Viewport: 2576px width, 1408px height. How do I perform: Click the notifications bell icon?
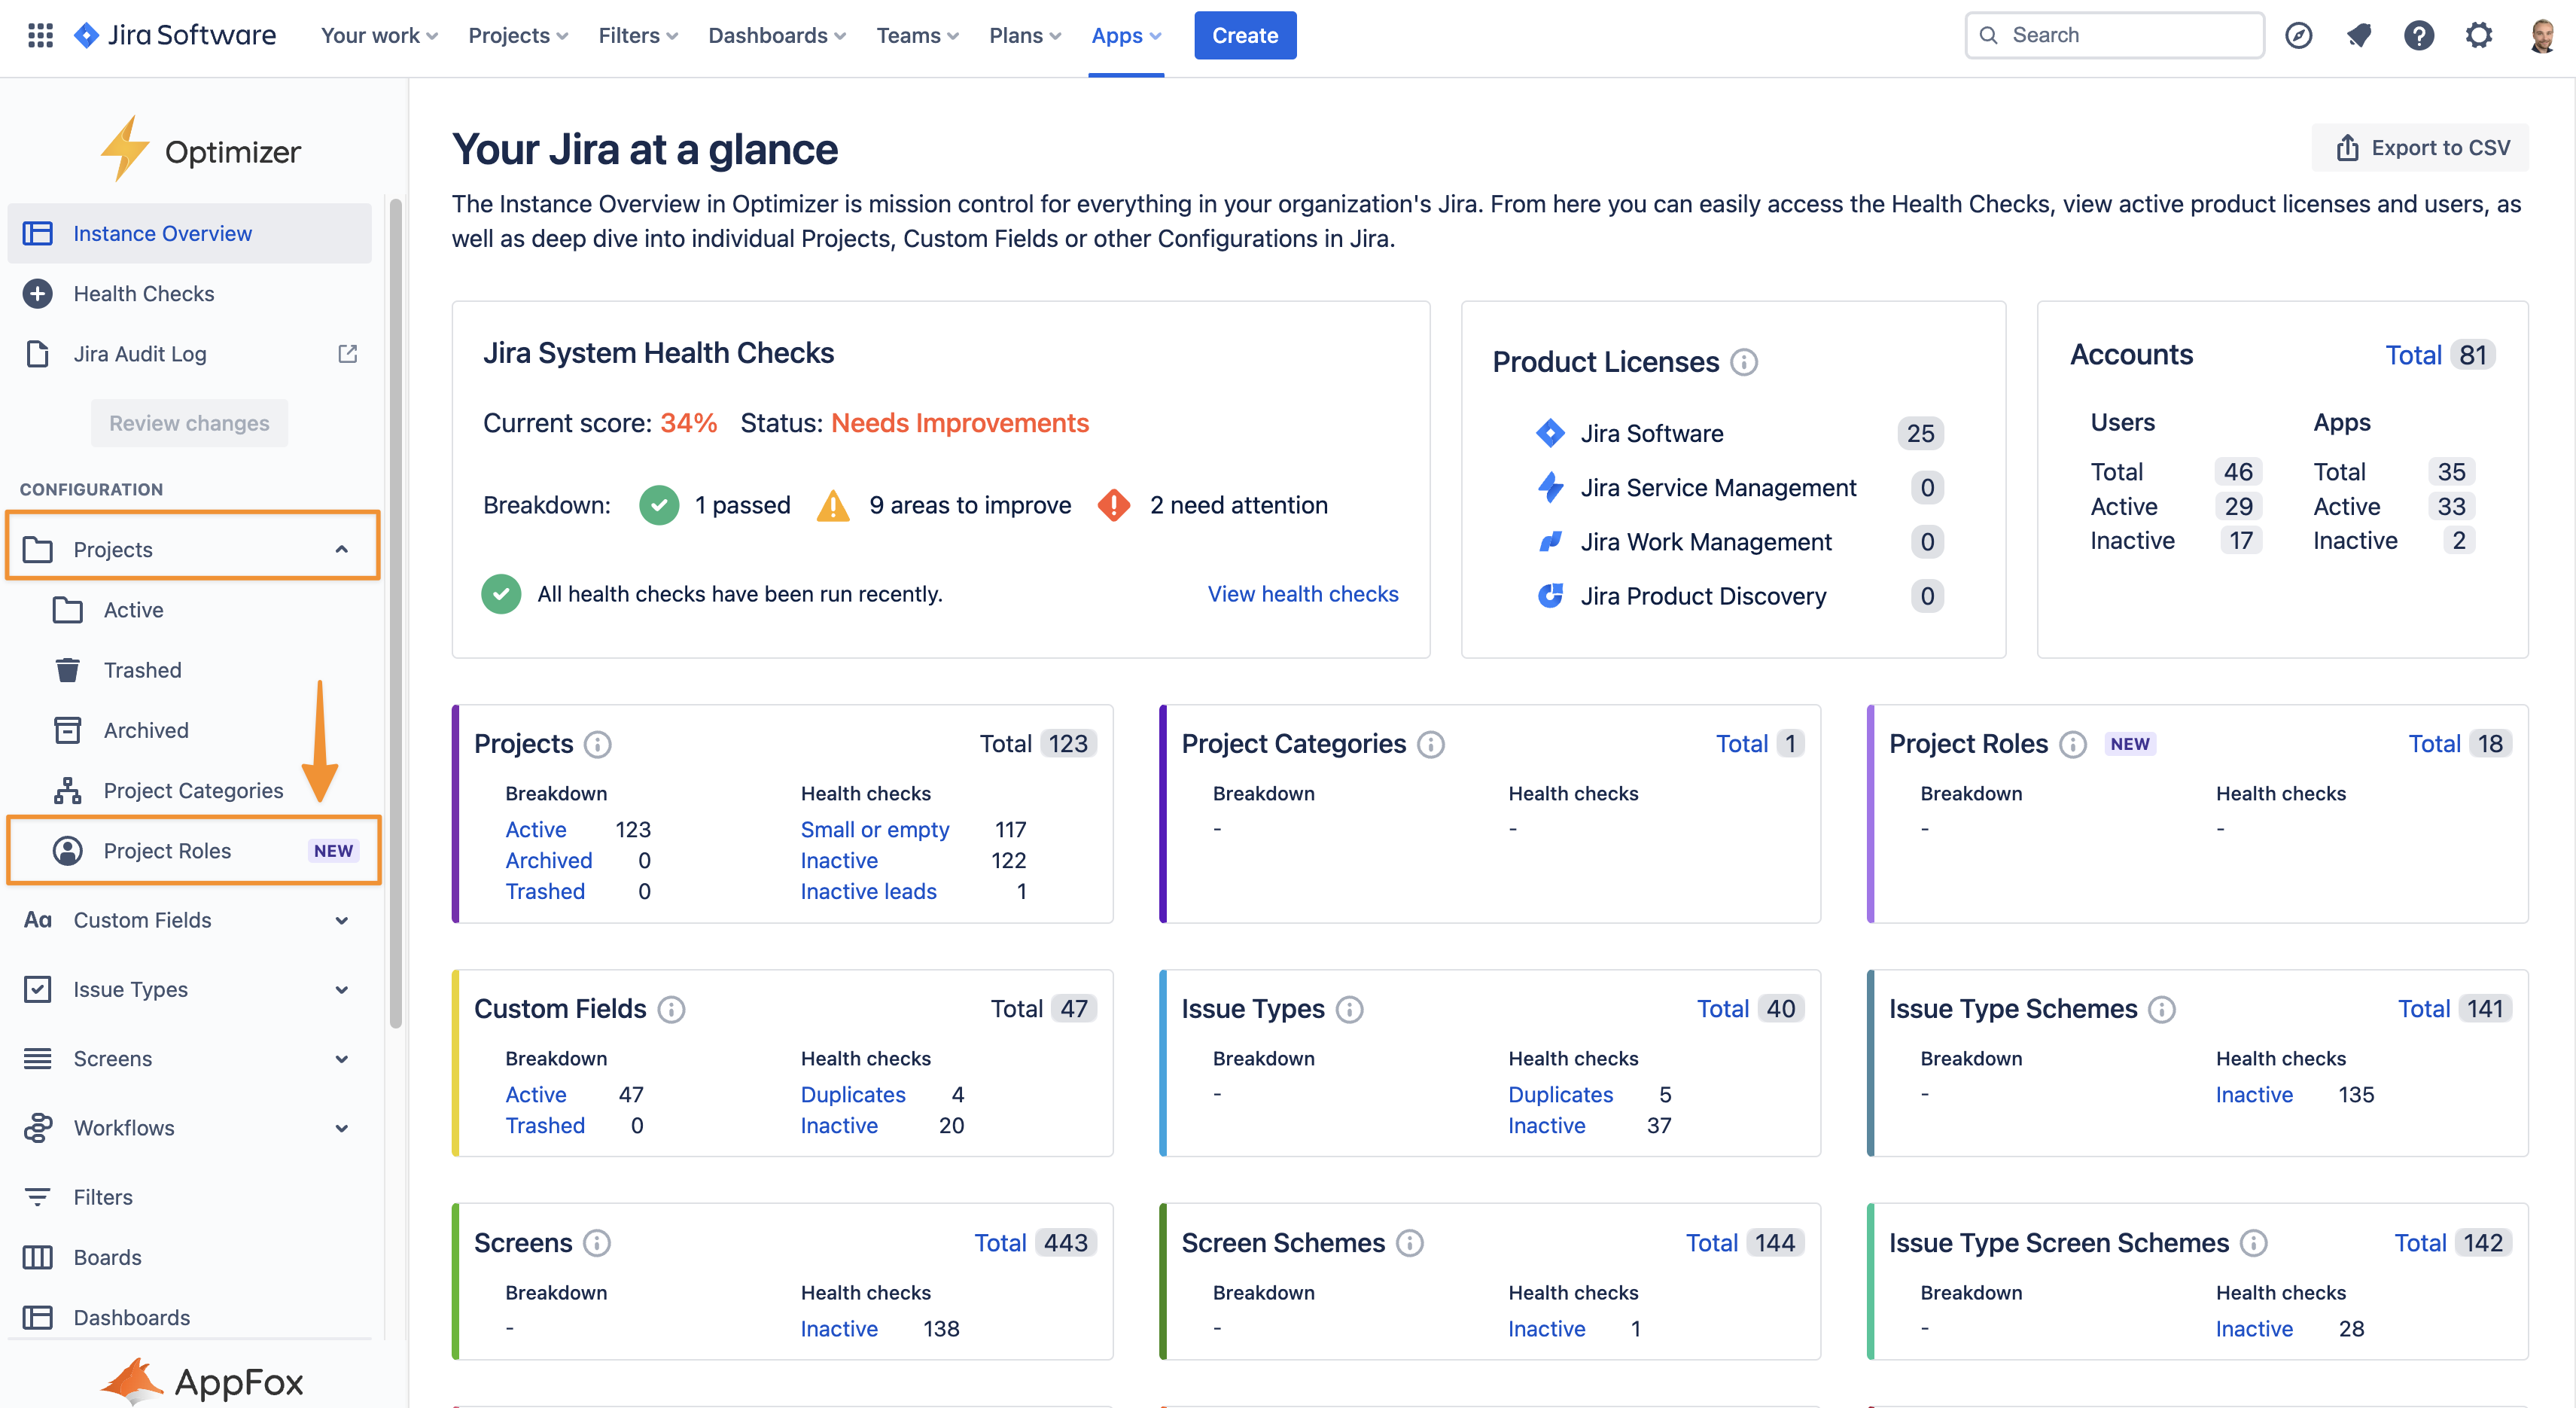(x=2359, y=36)
